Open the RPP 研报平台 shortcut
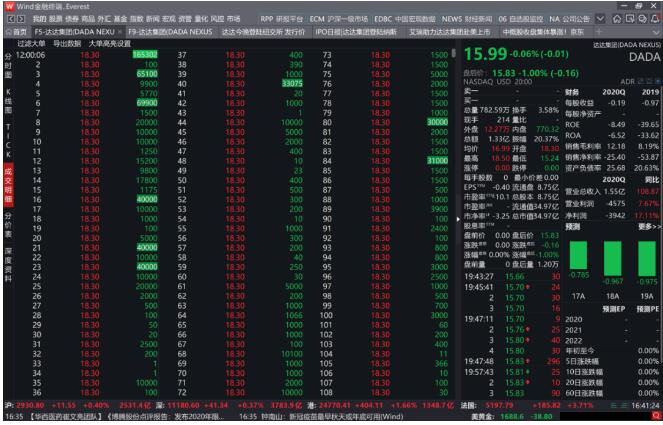663x425 pixels. (282, 19)
